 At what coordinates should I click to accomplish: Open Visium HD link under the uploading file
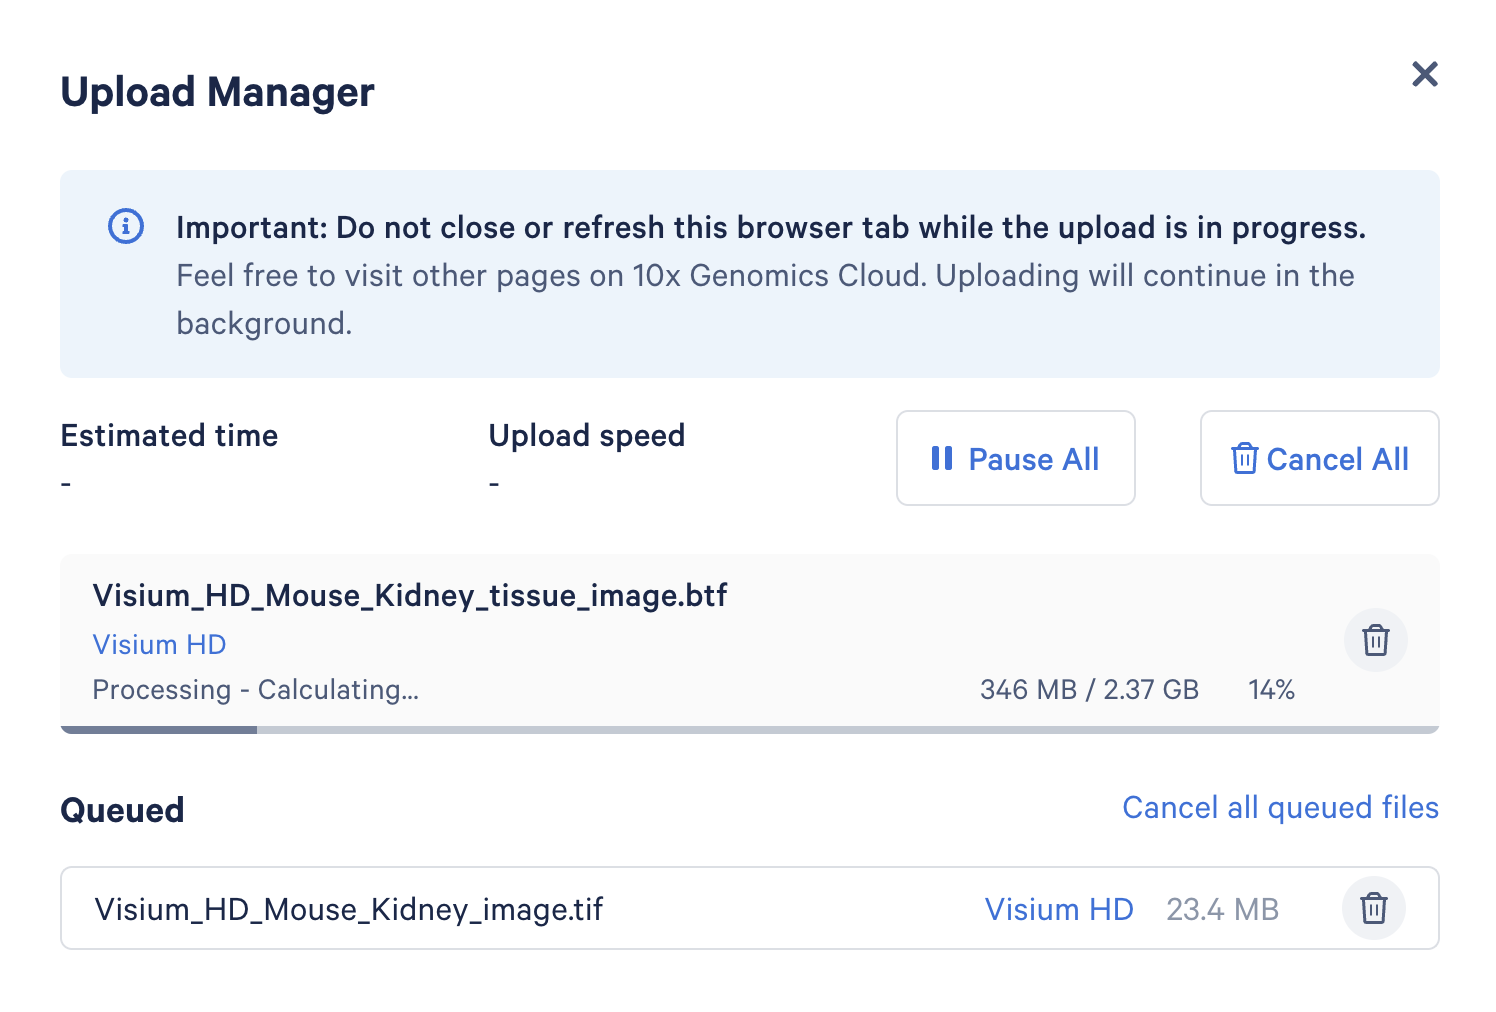[159, 645]
